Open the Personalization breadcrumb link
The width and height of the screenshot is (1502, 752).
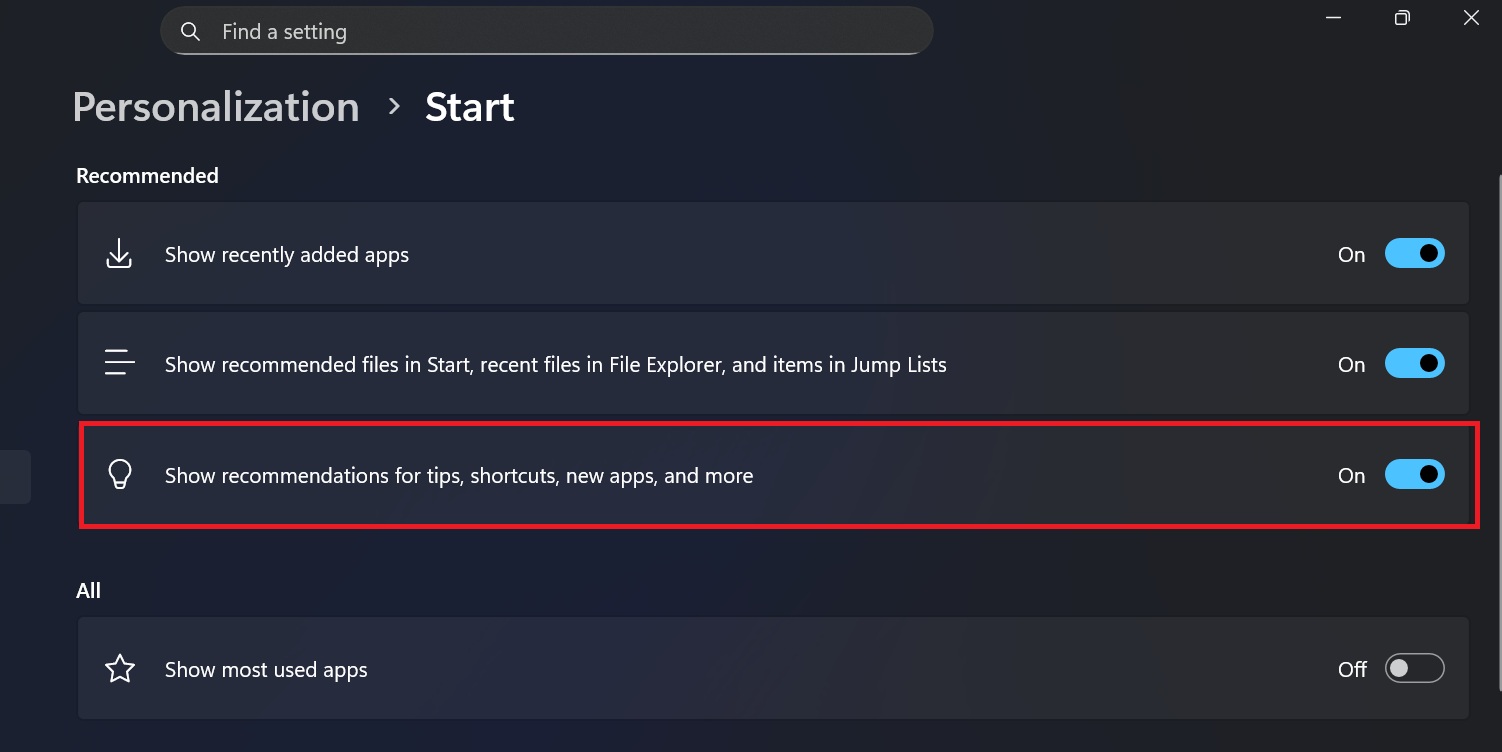[215, 106]
